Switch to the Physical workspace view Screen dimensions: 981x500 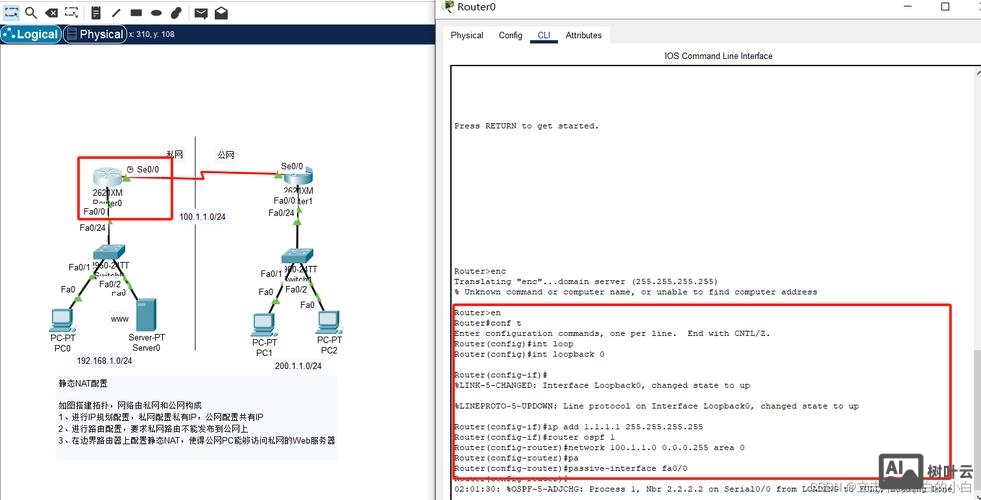click(95, 34)
